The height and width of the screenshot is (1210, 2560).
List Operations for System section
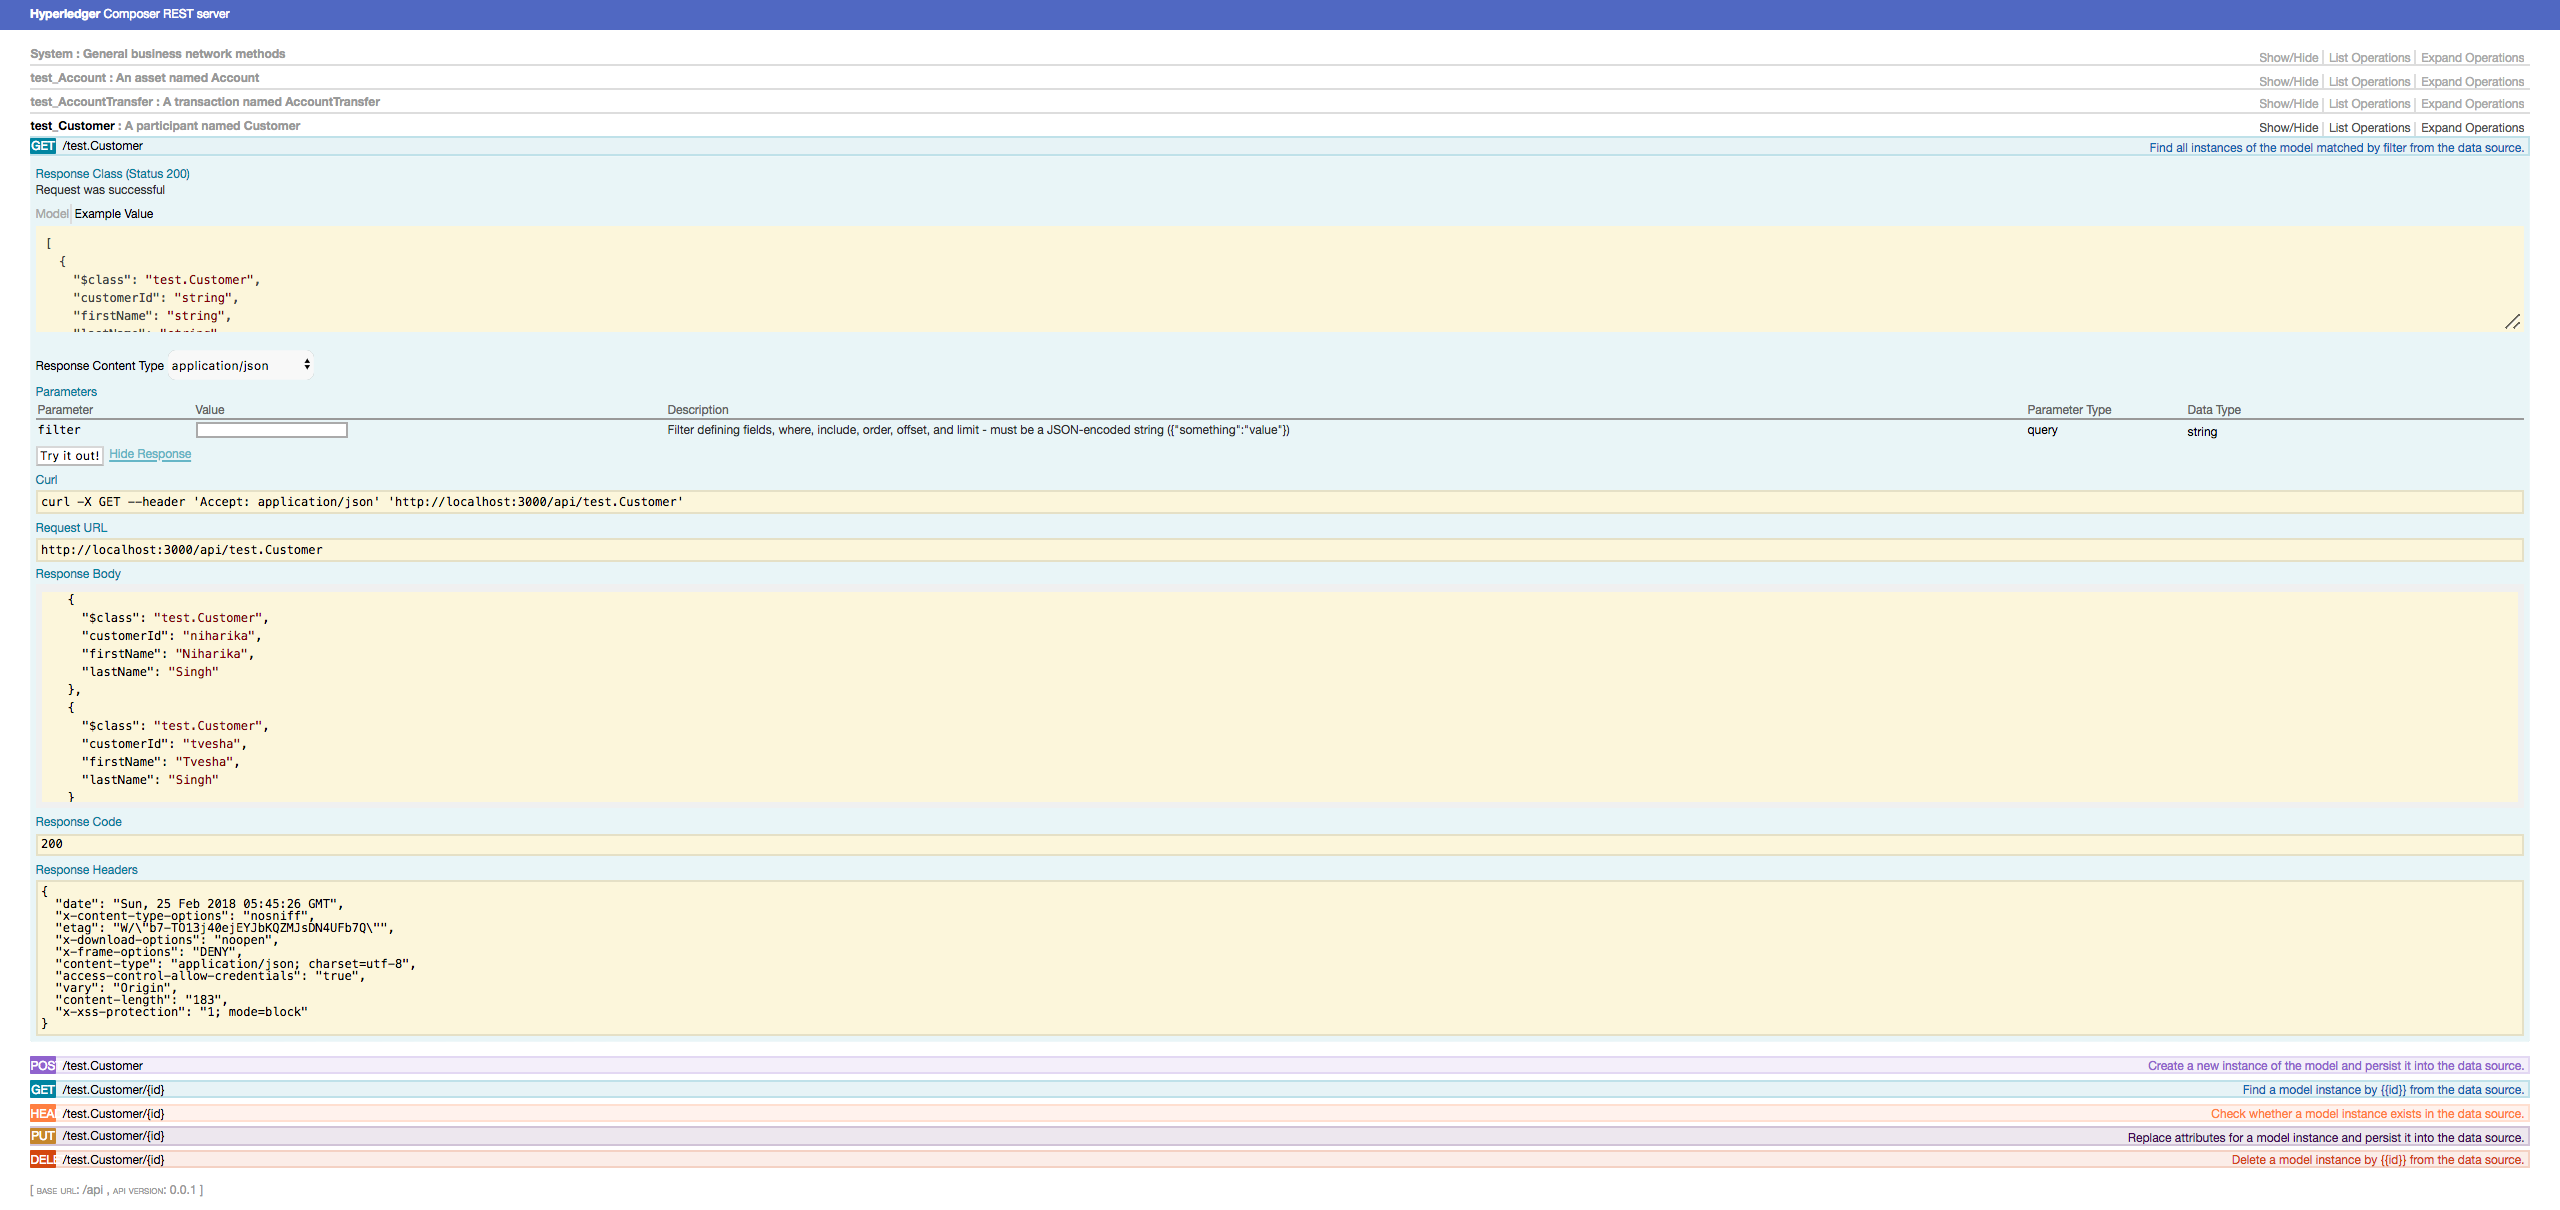(x=2369, y=58)
